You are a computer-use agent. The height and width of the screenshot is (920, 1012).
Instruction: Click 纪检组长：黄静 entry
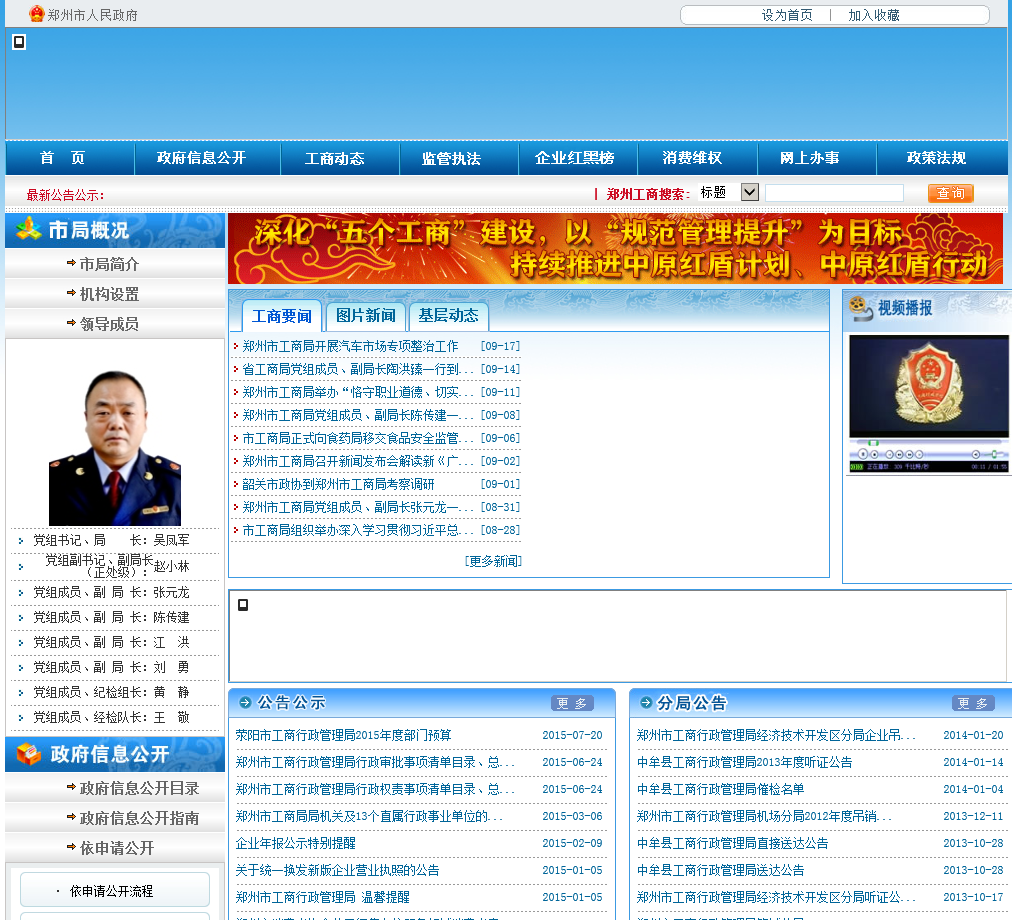click(111, 692)
